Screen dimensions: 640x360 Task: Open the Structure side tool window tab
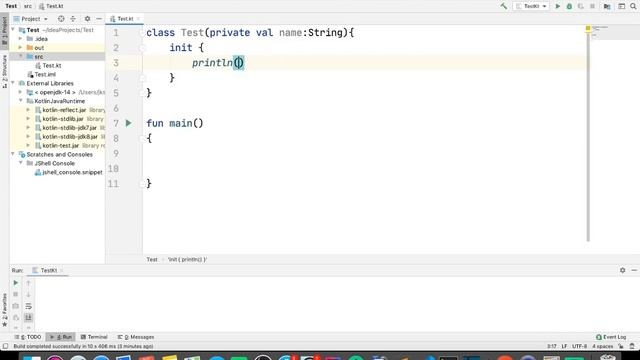(4, 71)
